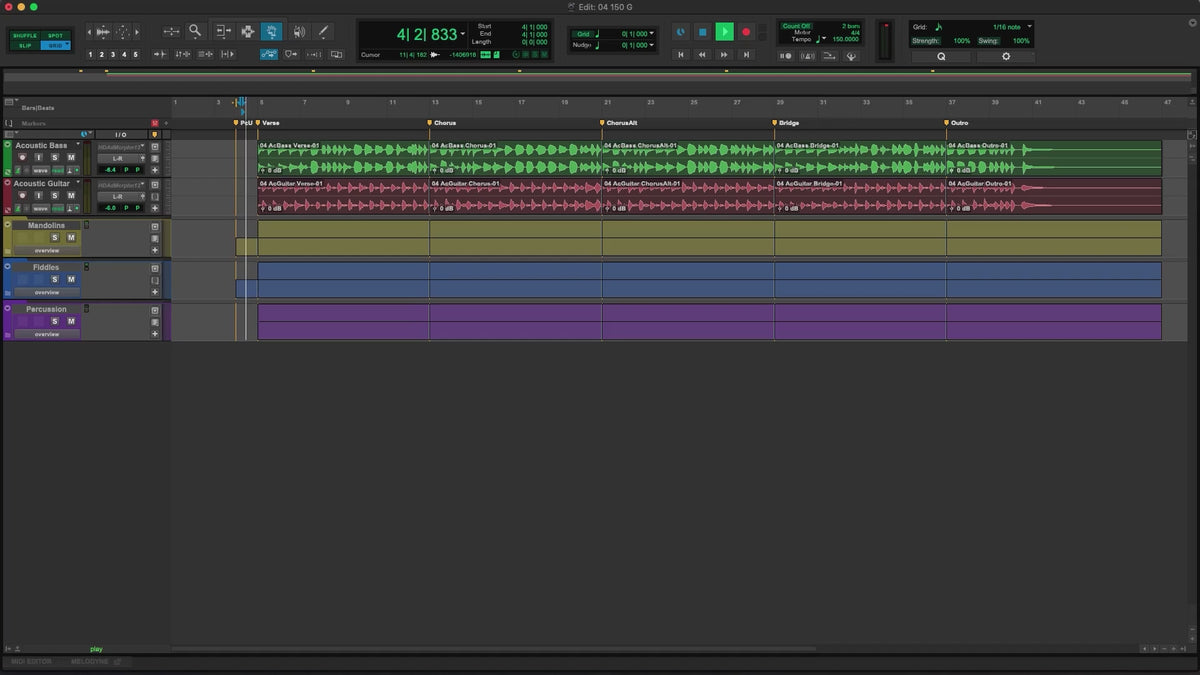Record-enable the Acoustic Bass track
The image size is (1200, 675).
pos(21,157)
